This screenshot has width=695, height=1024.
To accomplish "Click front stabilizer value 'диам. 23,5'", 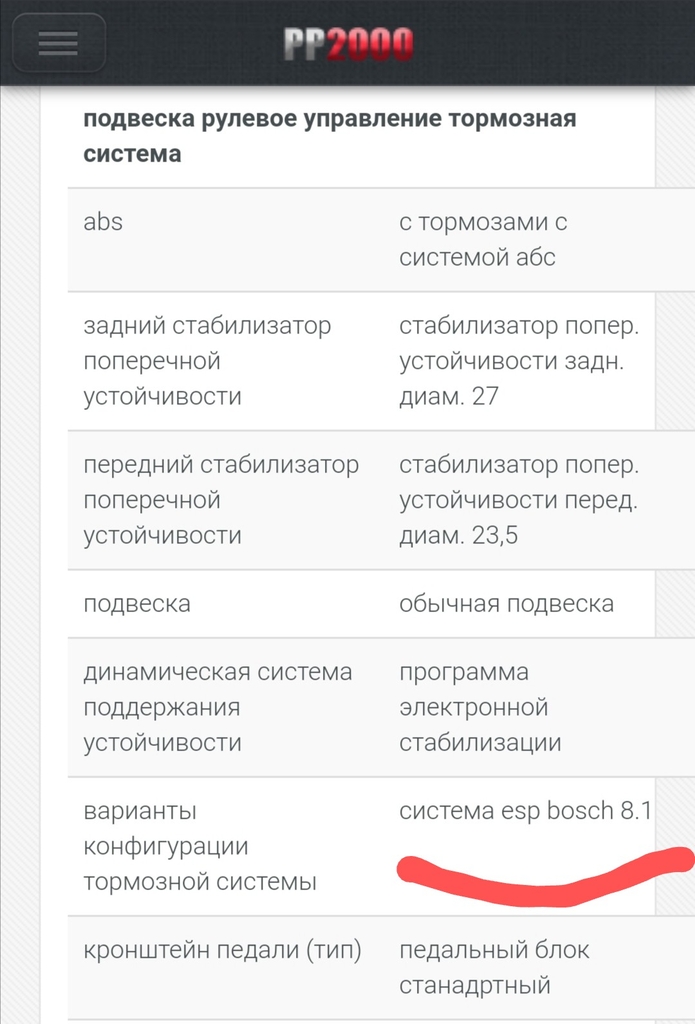I will tap(459, 536).
